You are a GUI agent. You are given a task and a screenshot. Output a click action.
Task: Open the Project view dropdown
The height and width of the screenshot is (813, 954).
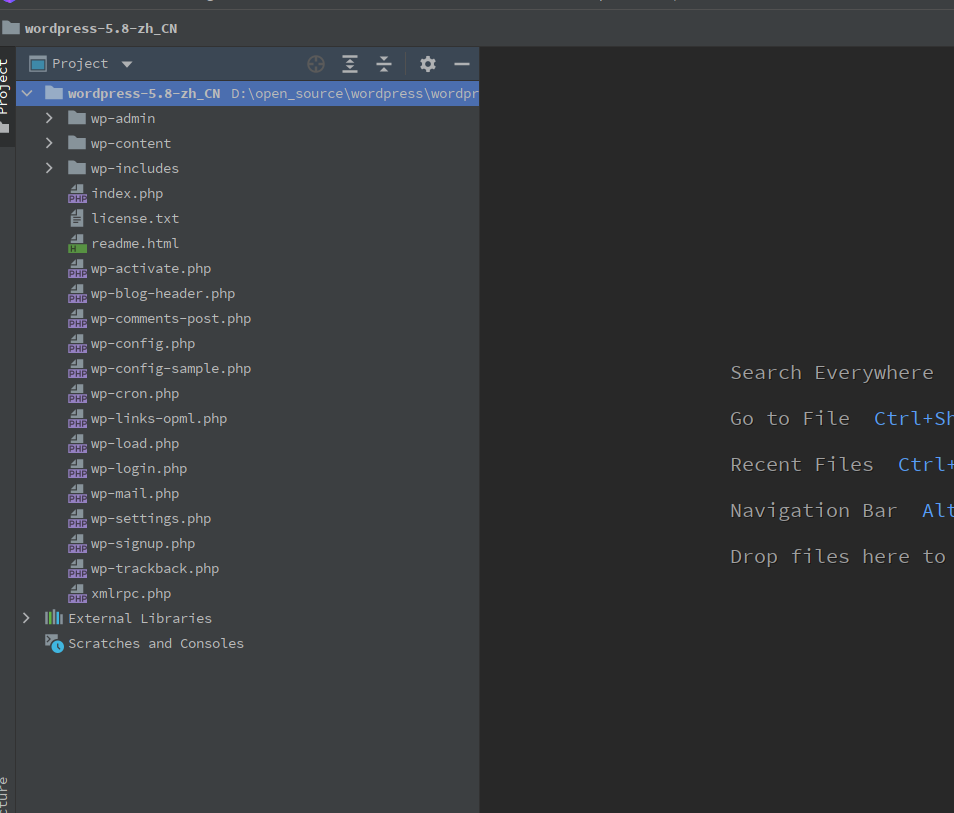tap(127, 64)
